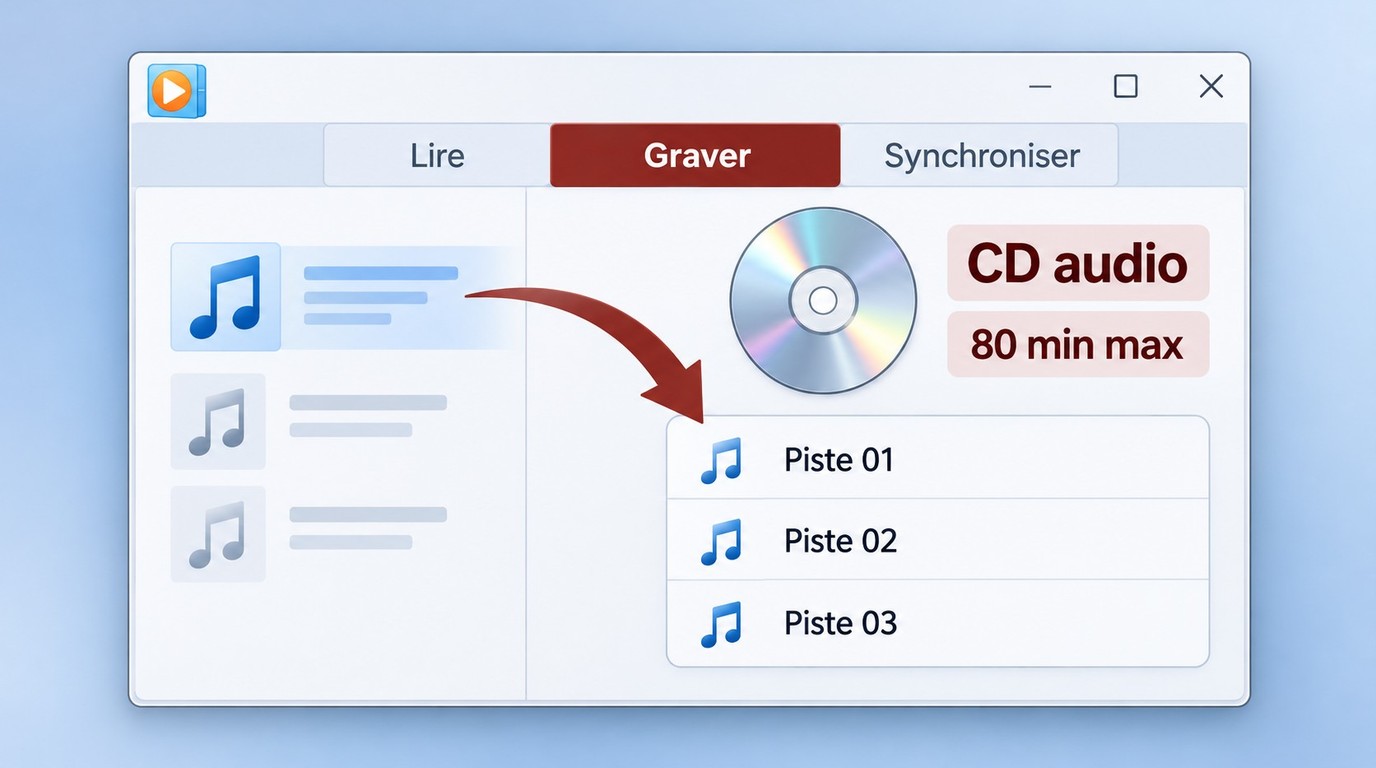The image size is (1376, 768).
Task: Switch to the Lire tab
Action: (x=437, y=156)
